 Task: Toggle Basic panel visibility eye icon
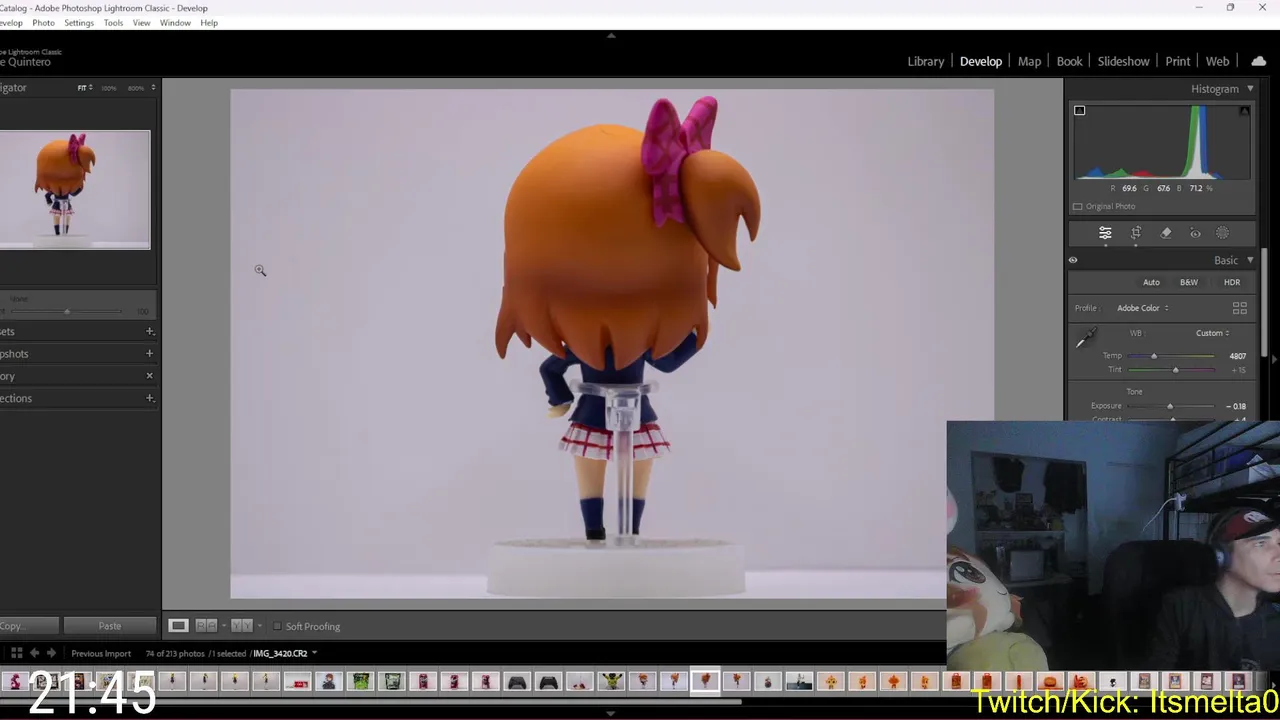click(1073, 260)
